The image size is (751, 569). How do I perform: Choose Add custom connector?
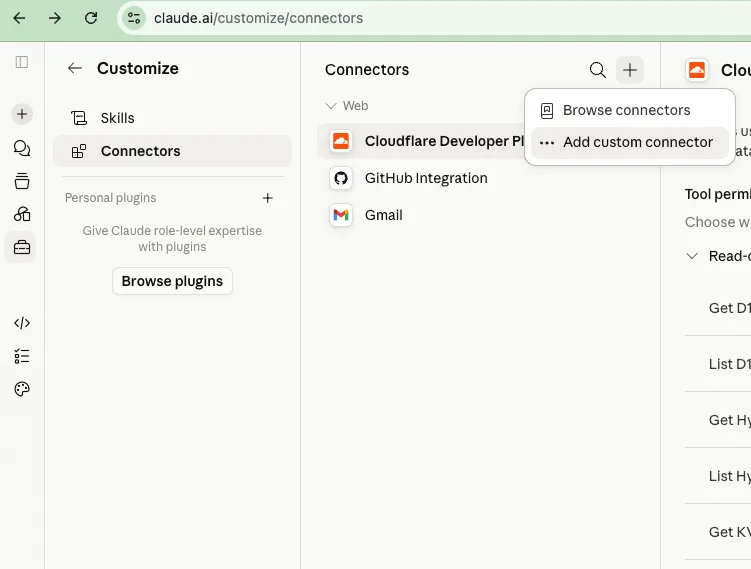tap(630, 142)
